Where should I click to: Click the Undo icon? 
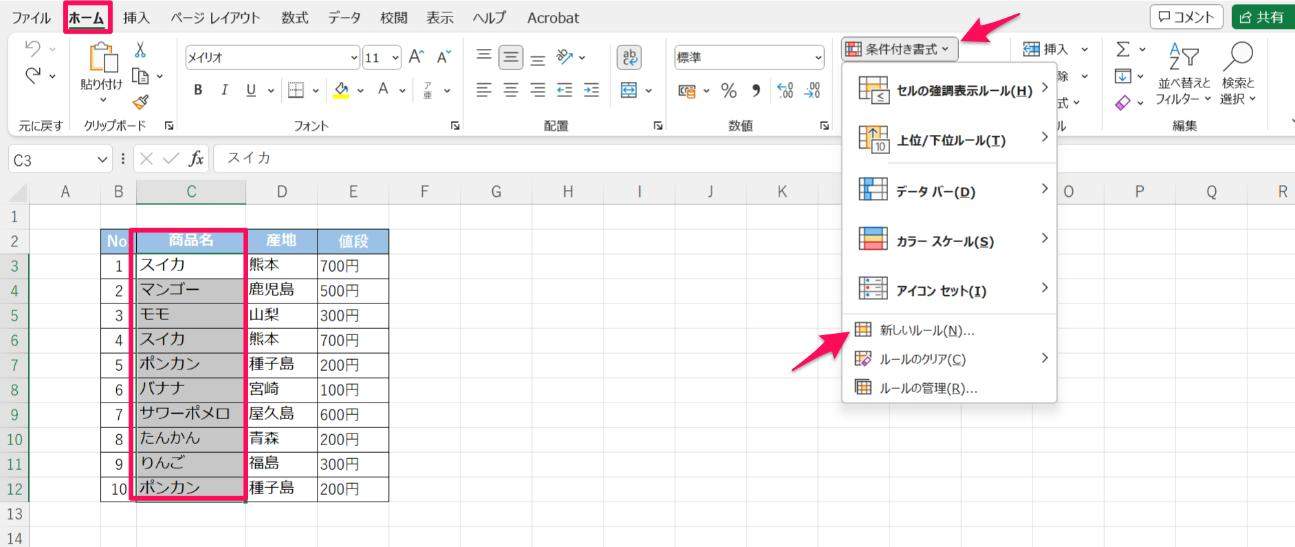[32, 48]
